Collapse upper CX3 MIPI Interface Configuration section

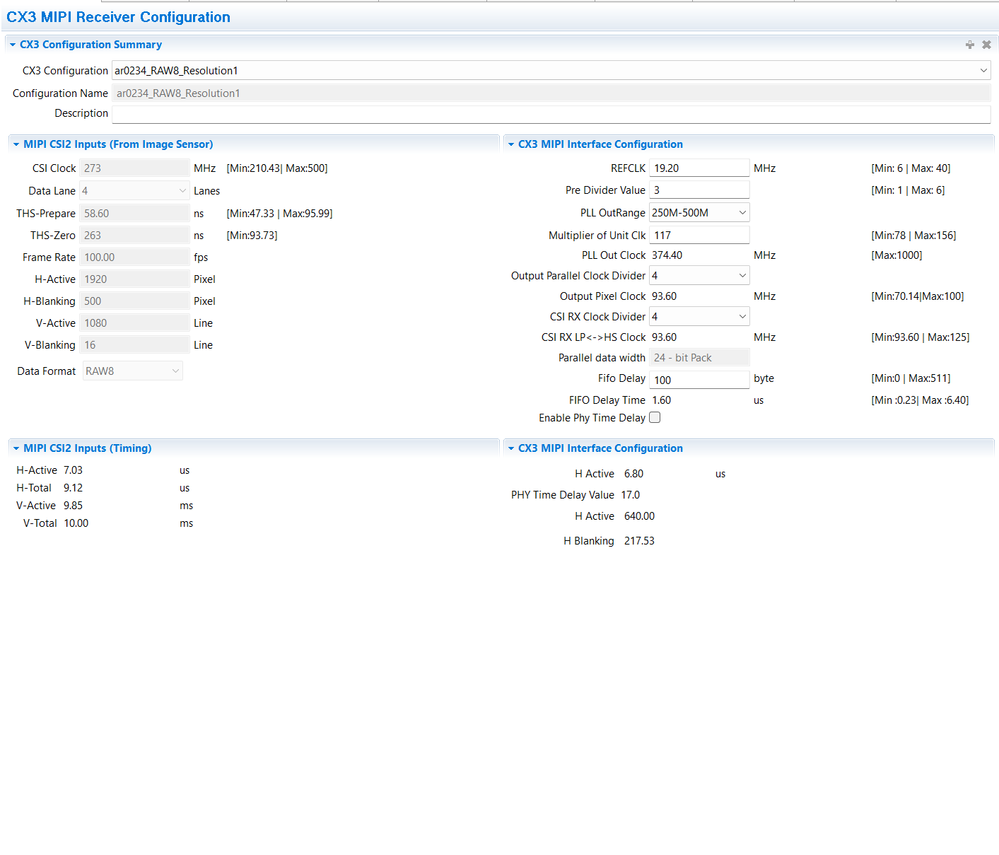pyautogui.click(x=510, y=145)
